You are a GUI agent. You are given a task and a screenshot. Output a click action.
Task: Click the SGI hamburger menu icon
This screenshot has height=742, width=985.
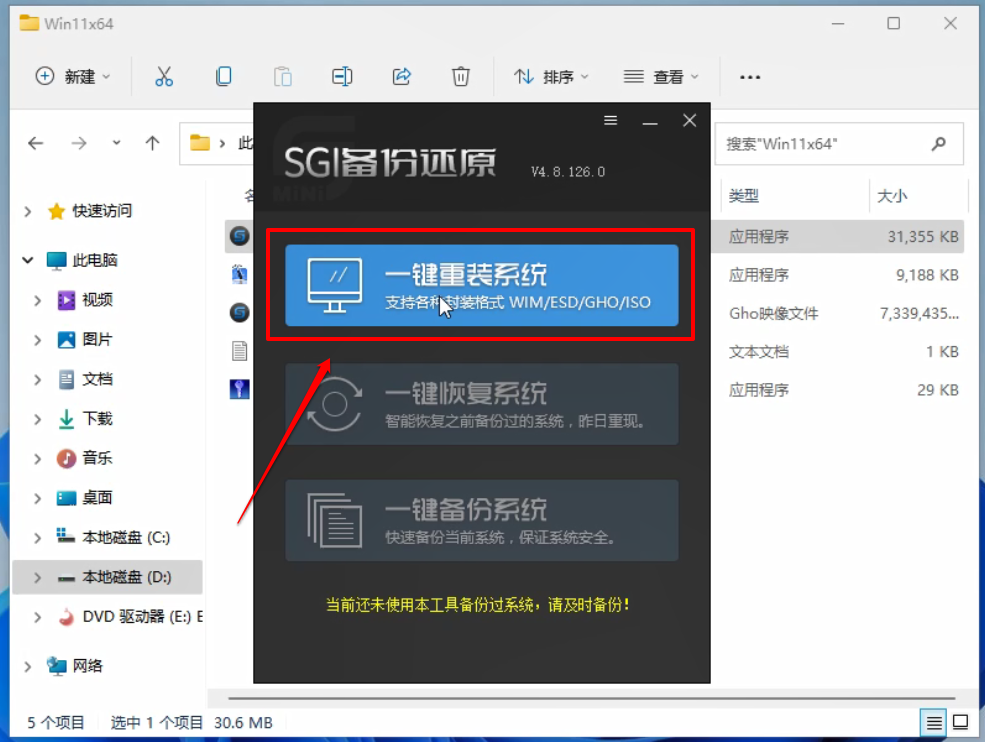tap(610, 120)
